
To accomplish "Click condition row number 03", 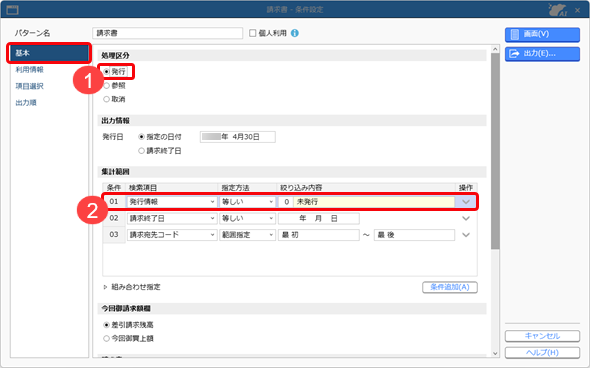I will [x=114, y=235].
